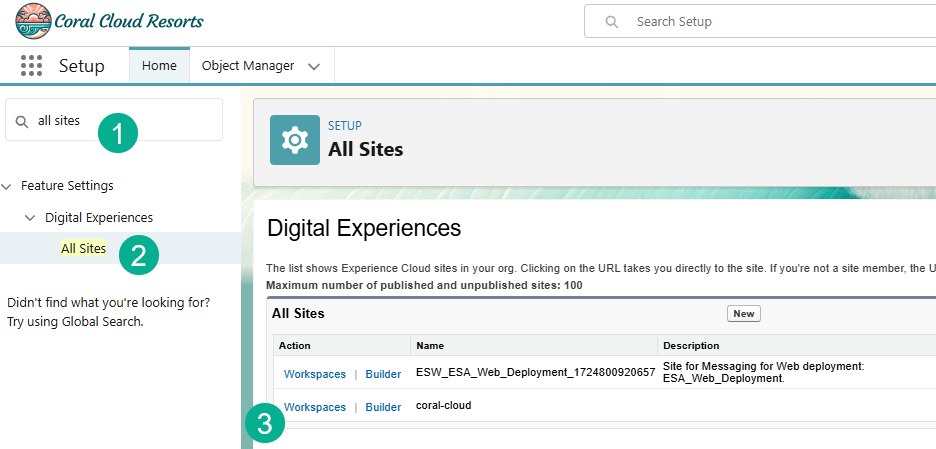Image resolution: width=936 pixels, height=449 pixels.
Task: Click the Coral Cloud Resorts logo
Action: (x=109, y=21)
